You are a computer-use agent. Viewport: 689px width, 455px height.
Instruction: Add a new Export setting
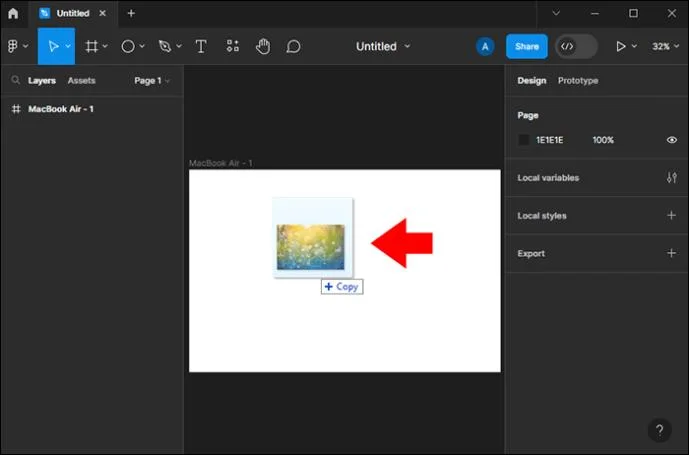(x=671, y=253)
